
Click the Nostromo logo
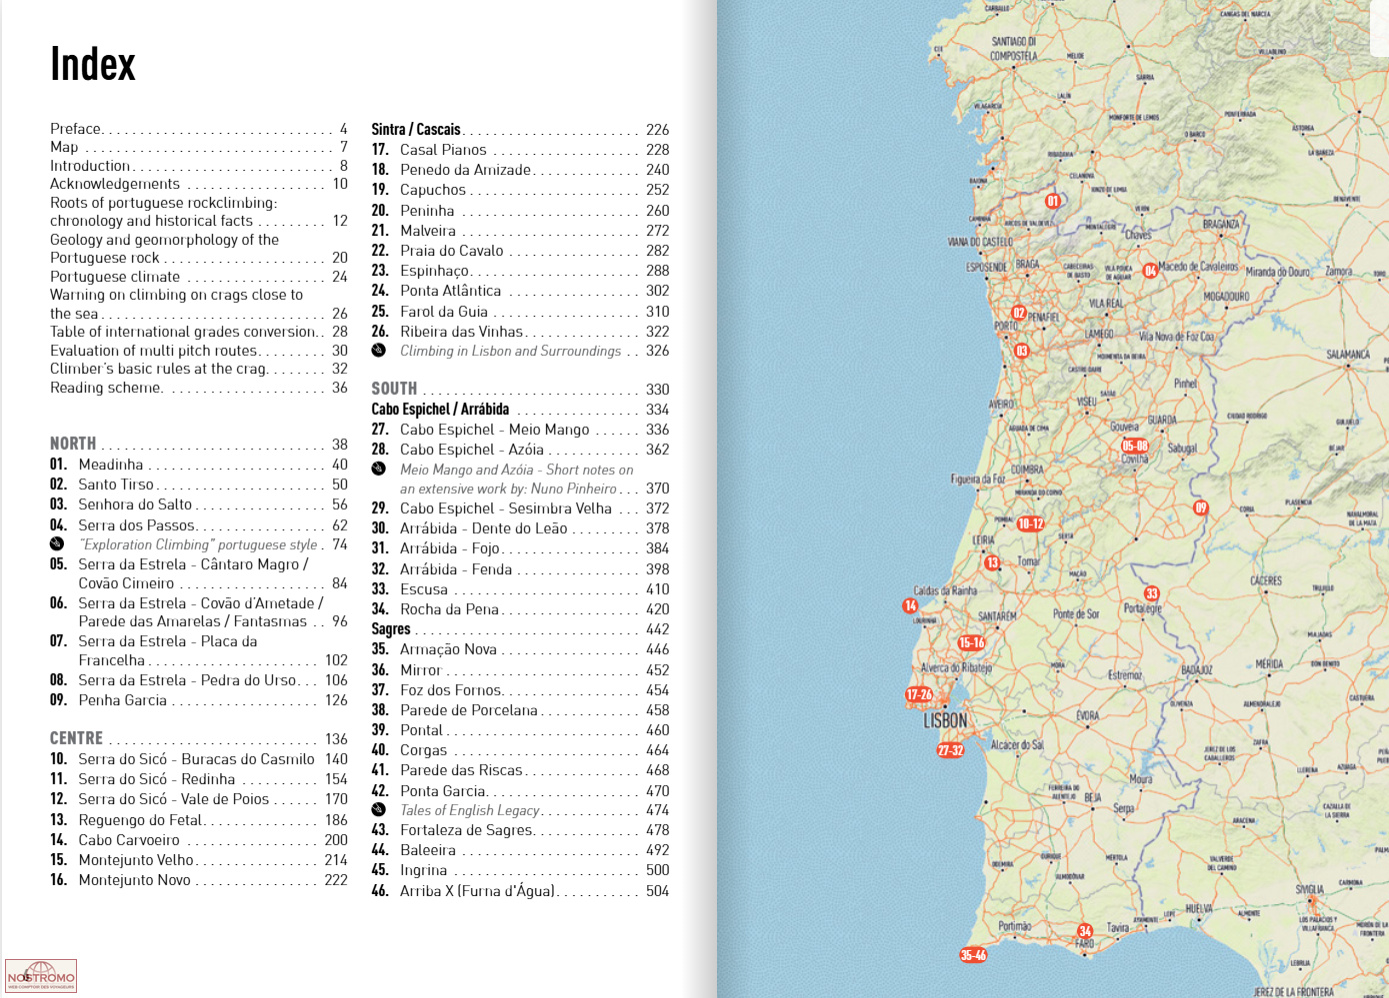pyautogui.click(x=41, y=976)
